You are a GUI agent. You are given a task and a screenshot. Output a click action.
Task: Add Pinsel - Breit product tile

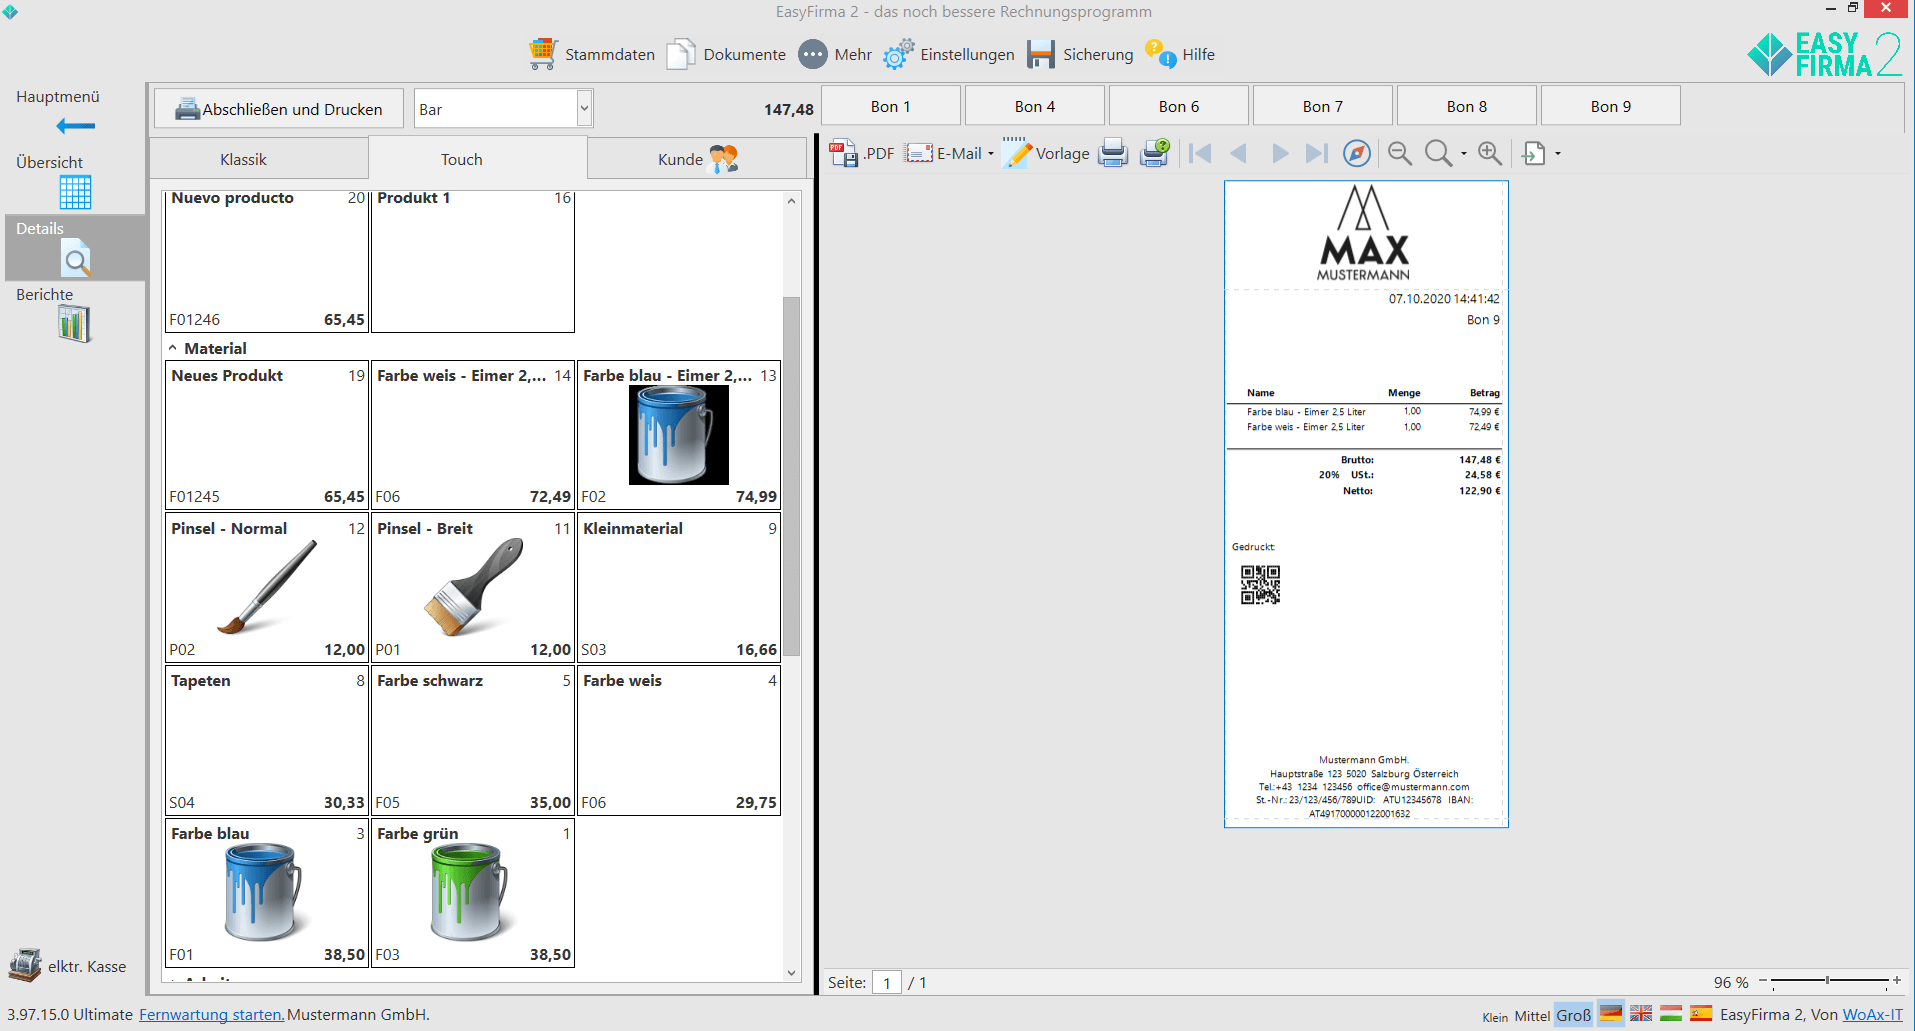pos(473,588)
